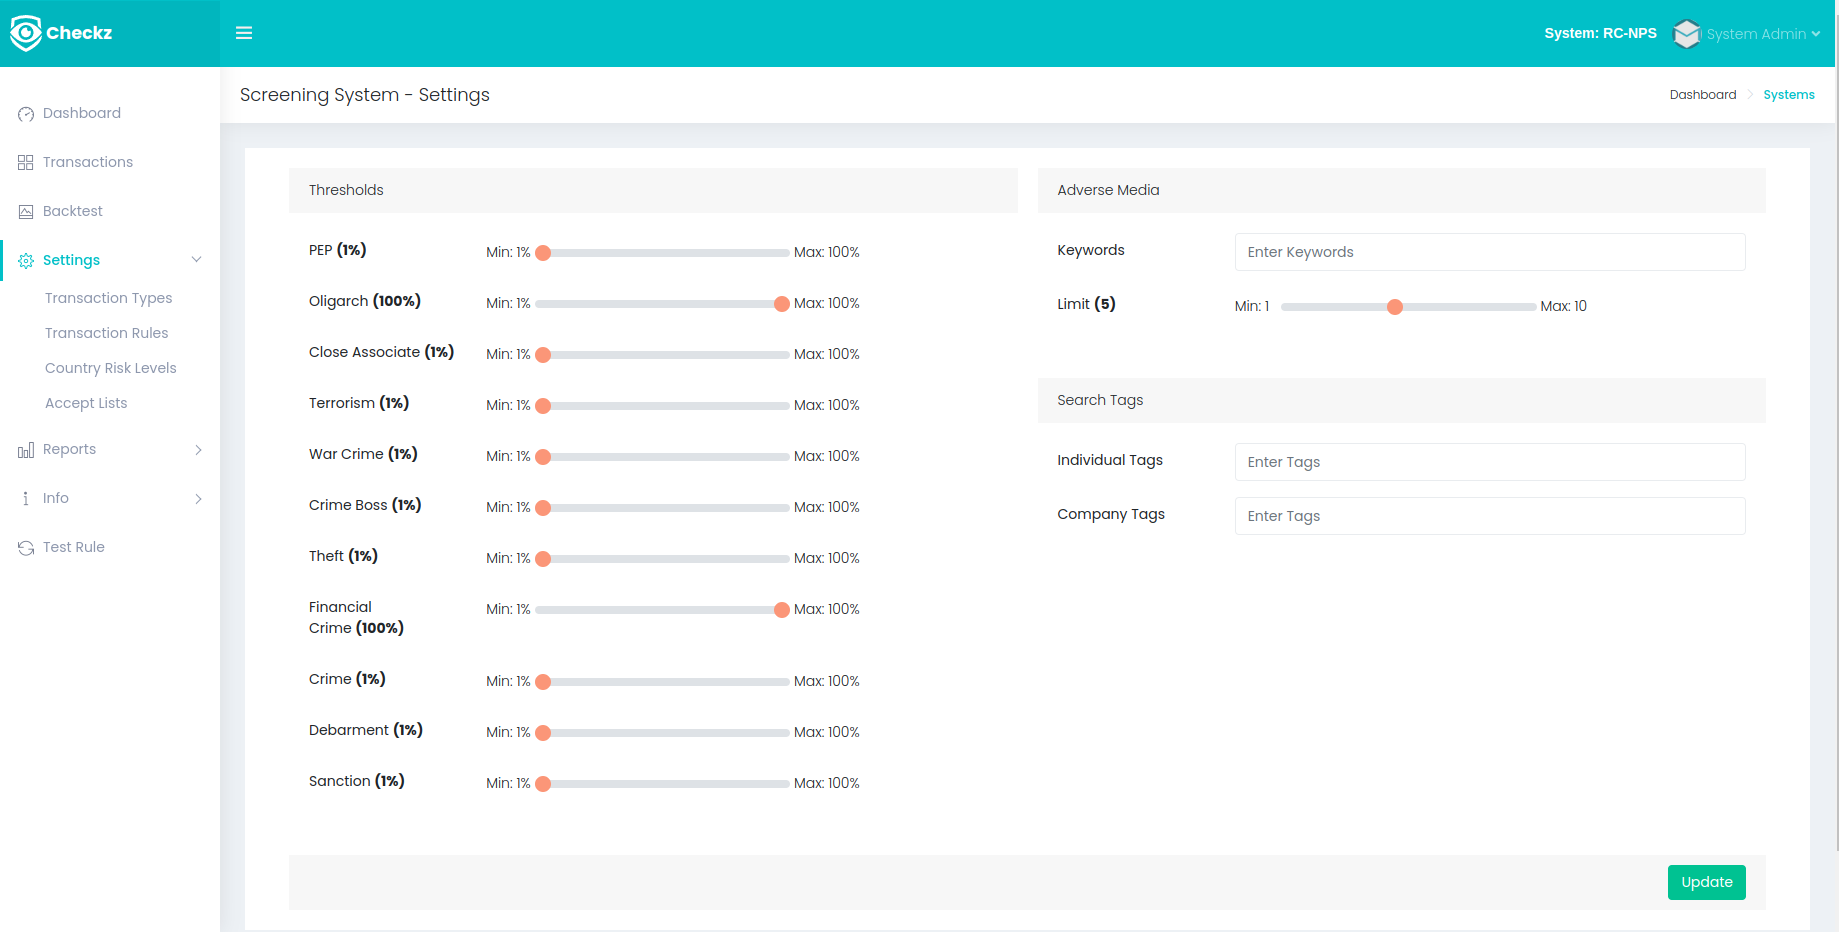Click the Test Rule refresh icon

click(26, 548)
